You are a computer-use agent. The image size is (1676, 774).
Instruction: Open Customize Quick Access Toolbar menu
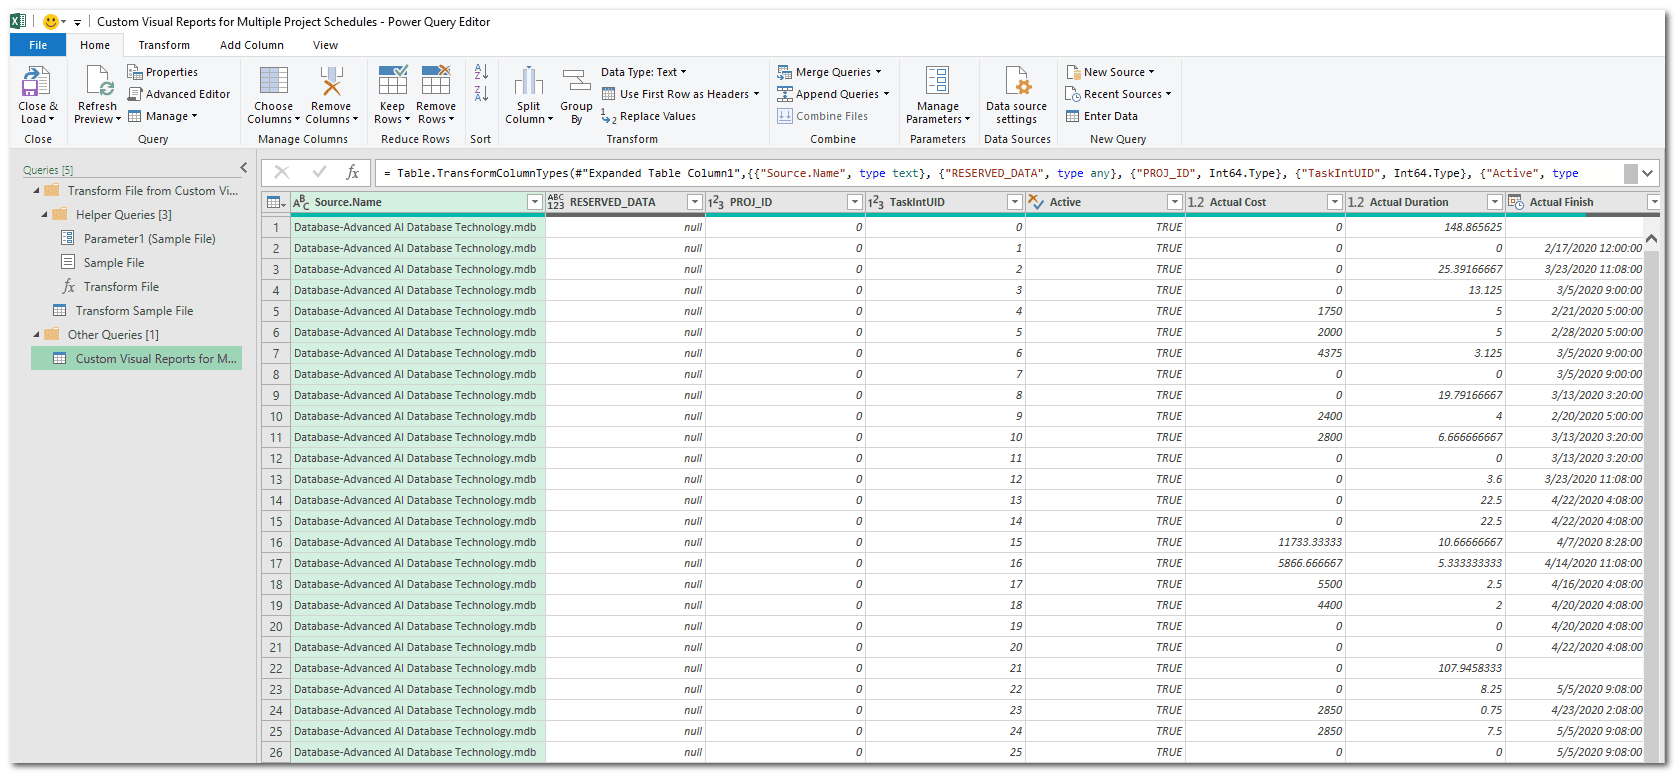pyautogui.click(x=77, y=22)
